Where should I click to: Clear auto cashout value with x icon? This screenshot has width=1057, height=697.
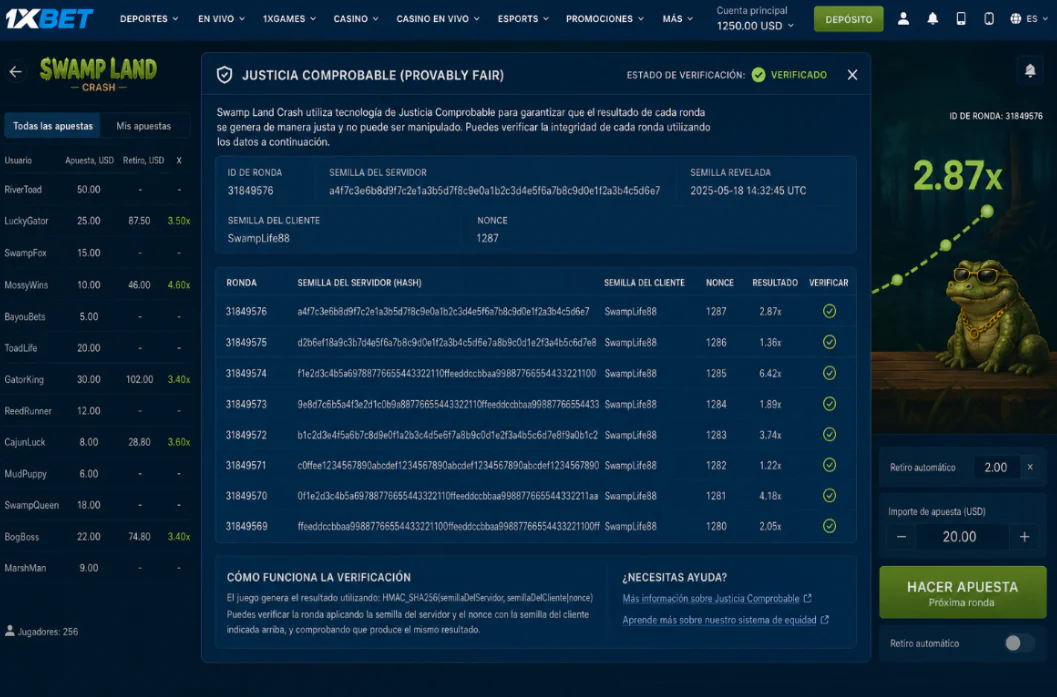coord(1029,466)
